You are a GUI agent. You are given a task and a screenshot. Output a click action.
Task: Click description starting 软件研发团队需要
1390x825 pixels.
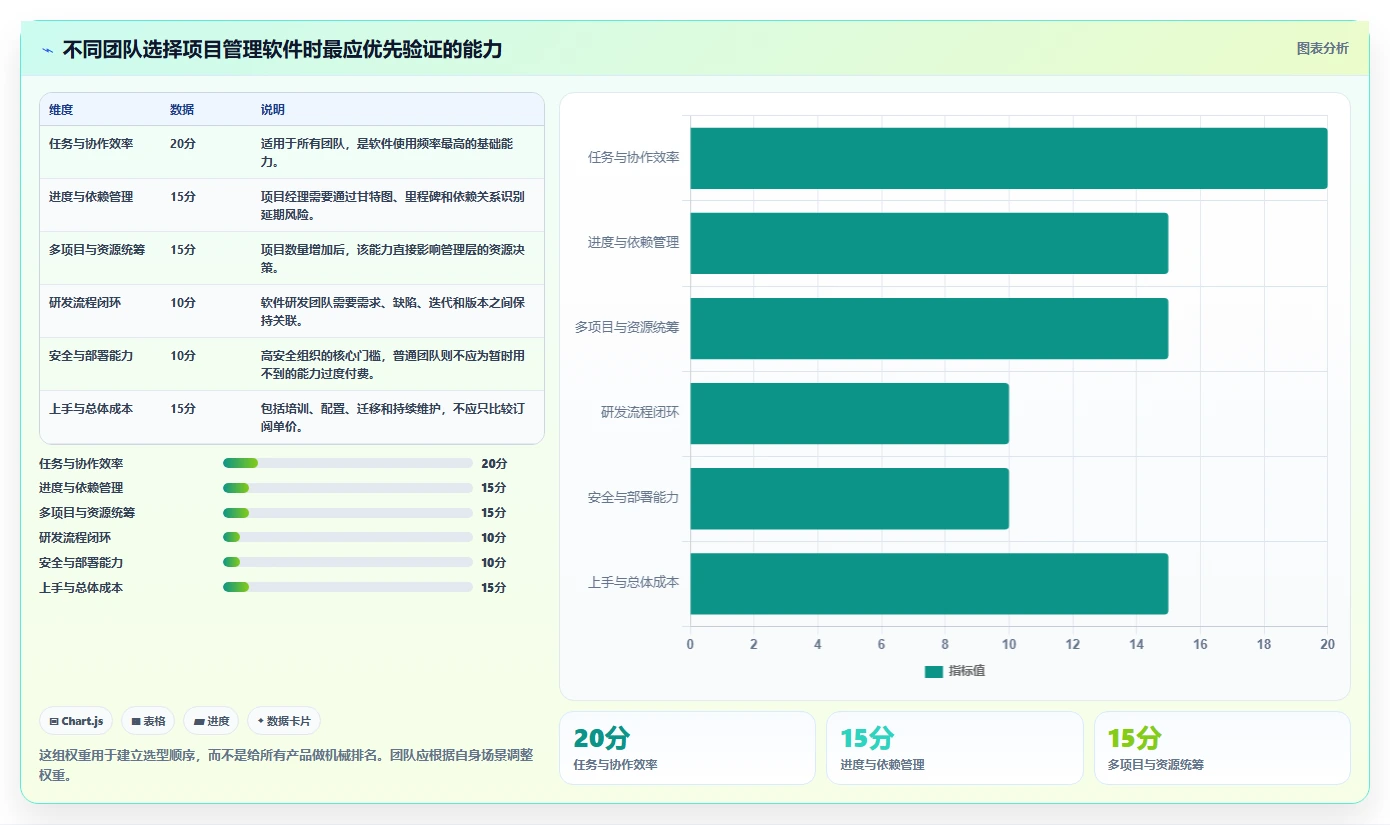tap(393, 311)
